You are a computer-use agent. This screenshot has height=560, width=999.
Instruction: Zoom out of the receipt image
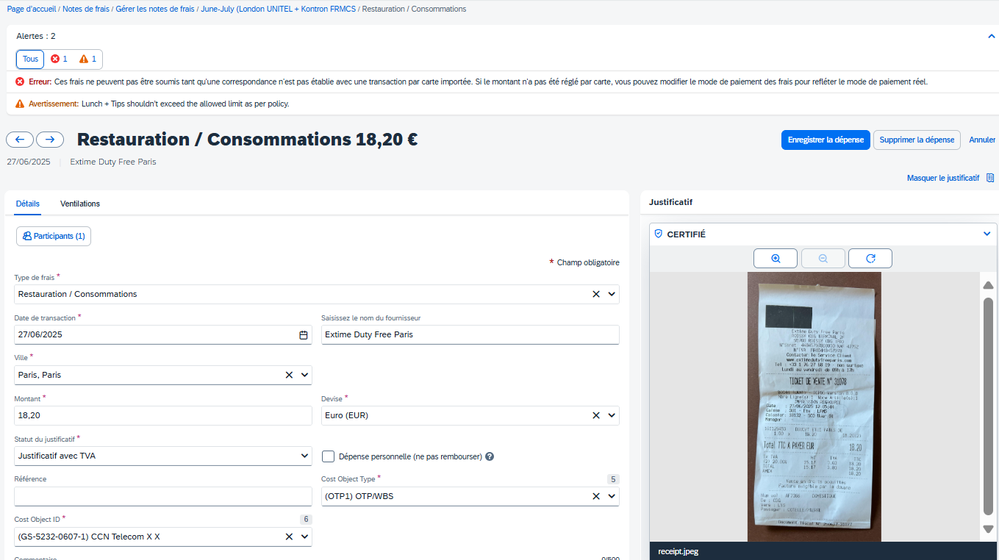pyautogui.click(x=823, y=258)
